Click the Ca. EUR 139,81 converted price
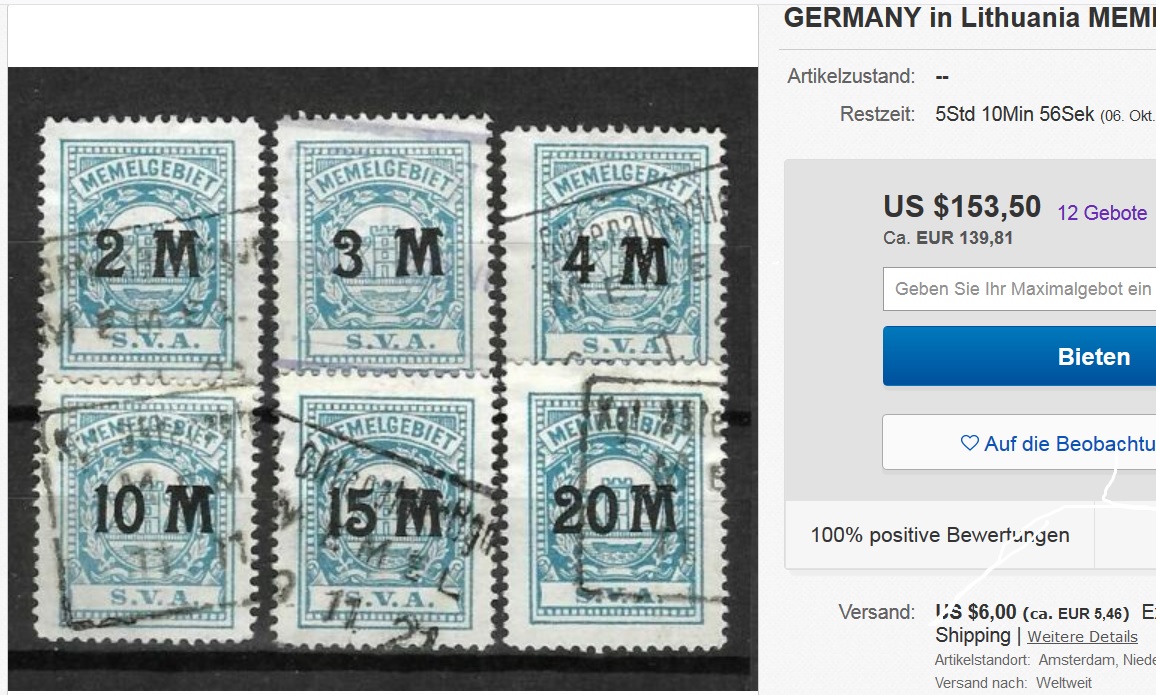The height and width of the screenshot is (695, 1156). point(948,238)
